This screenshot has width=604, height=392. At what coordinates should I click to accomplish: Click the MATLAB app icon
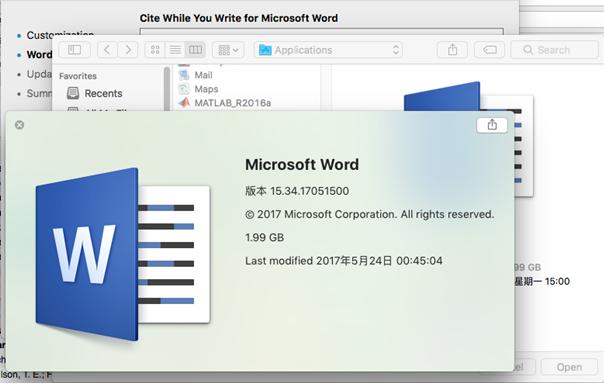[x=184, y=103]
